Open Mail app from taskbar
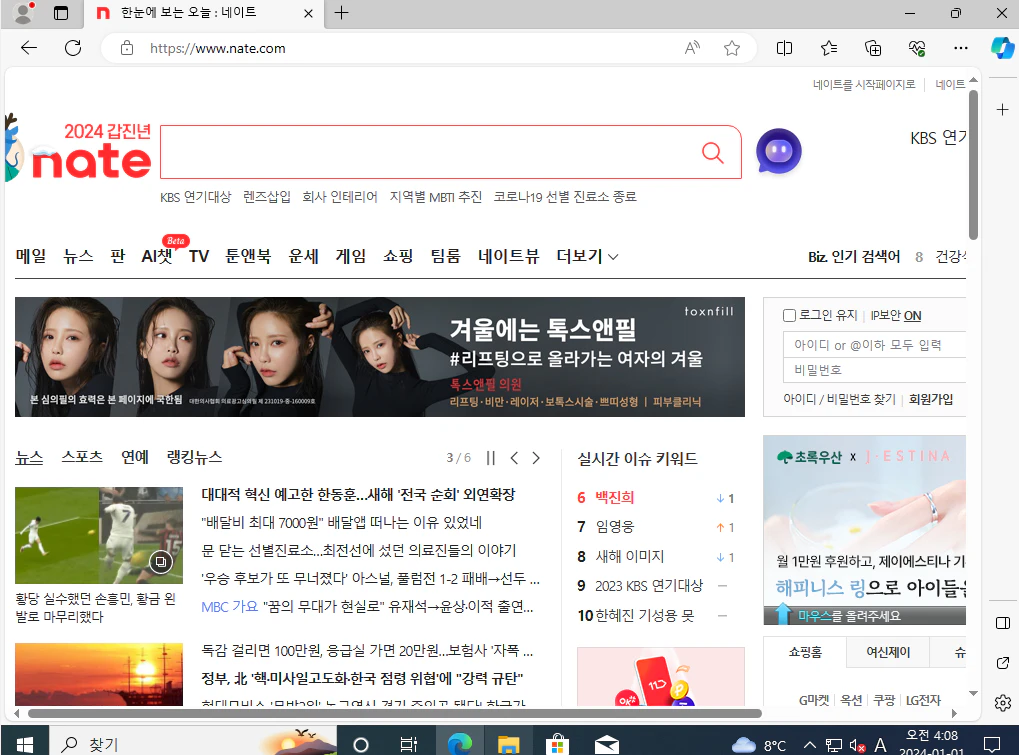Viewport: 1019px width, 755px height. coord(606,744)
